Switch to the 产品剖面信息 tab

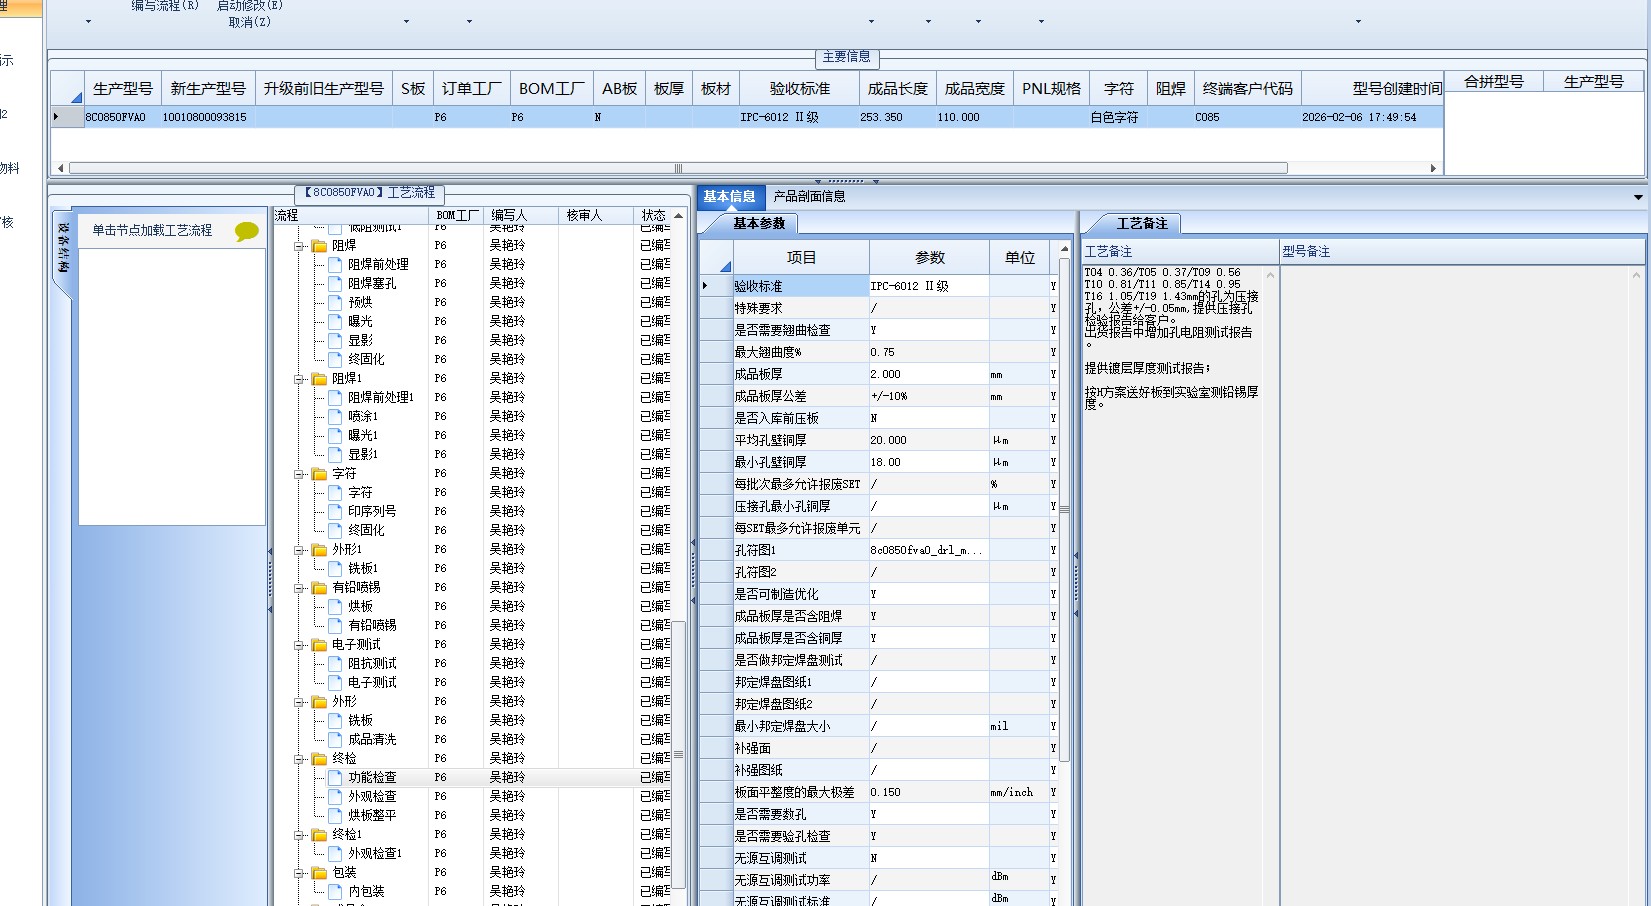(x=809, y=197)
